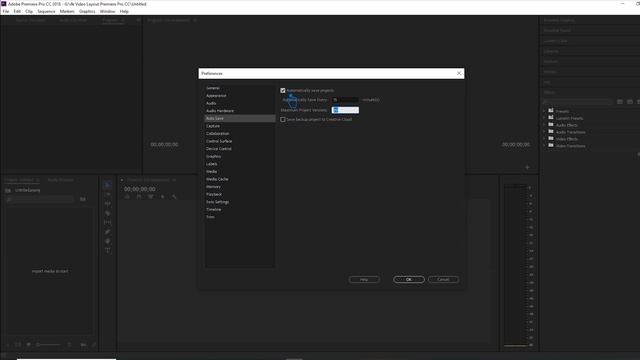Open the Sequence menu
Image resolution: width=640 pixels, height=360 pixels.
click(x=46, y=11)
